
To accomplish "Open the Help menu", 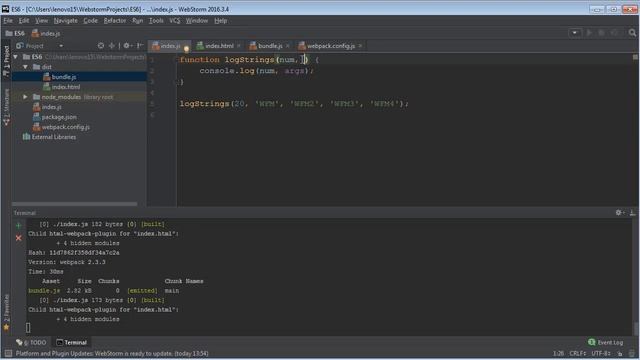I will point(220,20).
